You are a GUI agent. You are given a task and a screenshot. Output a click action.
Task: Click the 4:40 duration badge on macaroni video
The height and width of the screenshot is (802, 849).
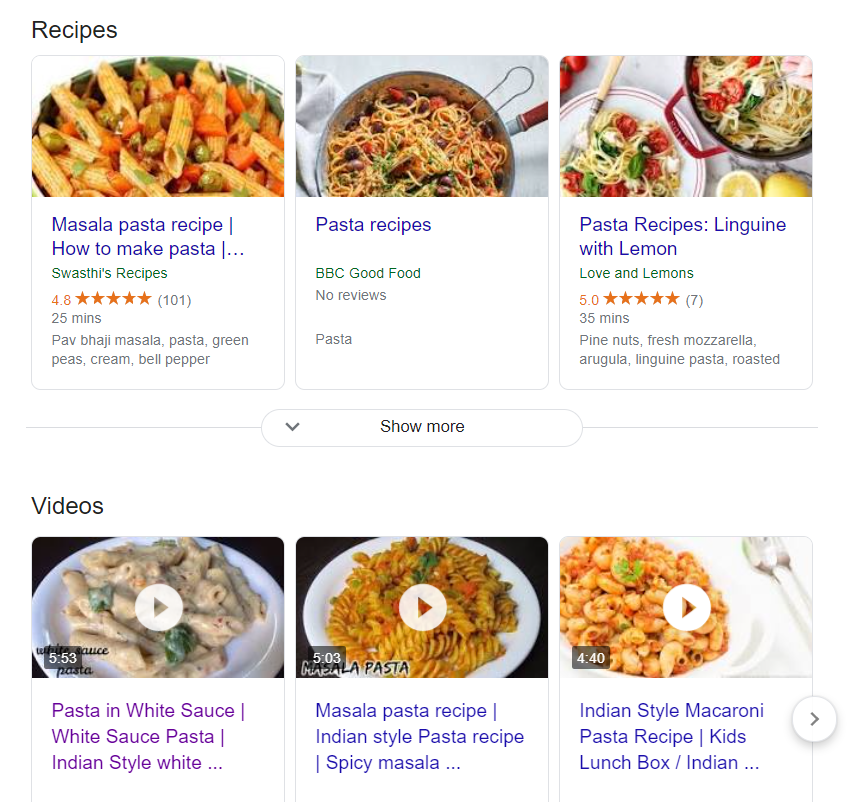591,658
